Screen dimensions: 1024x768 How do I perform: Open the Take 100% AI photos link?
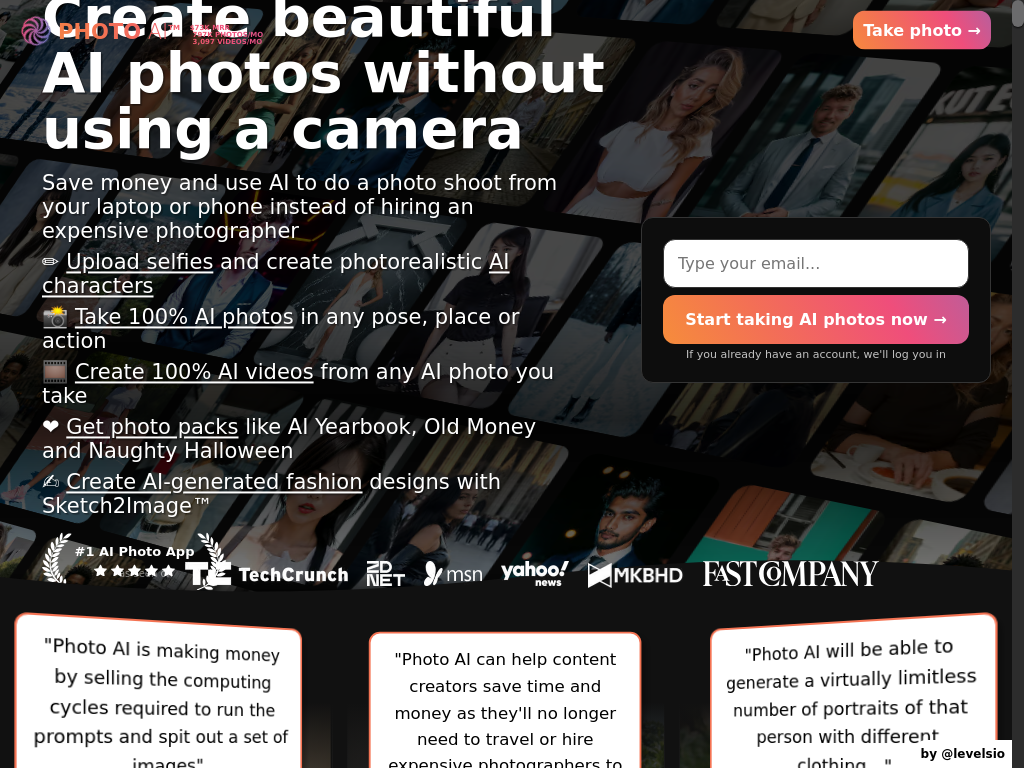point(184,317)
